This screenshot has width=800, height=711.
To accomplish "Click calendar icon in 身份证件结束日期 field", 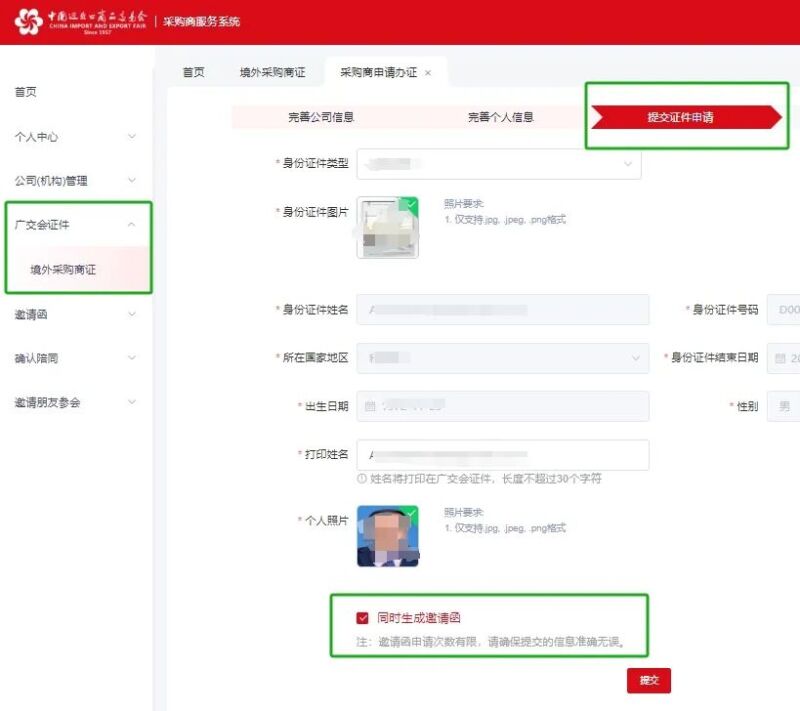I will click(780, 358).
